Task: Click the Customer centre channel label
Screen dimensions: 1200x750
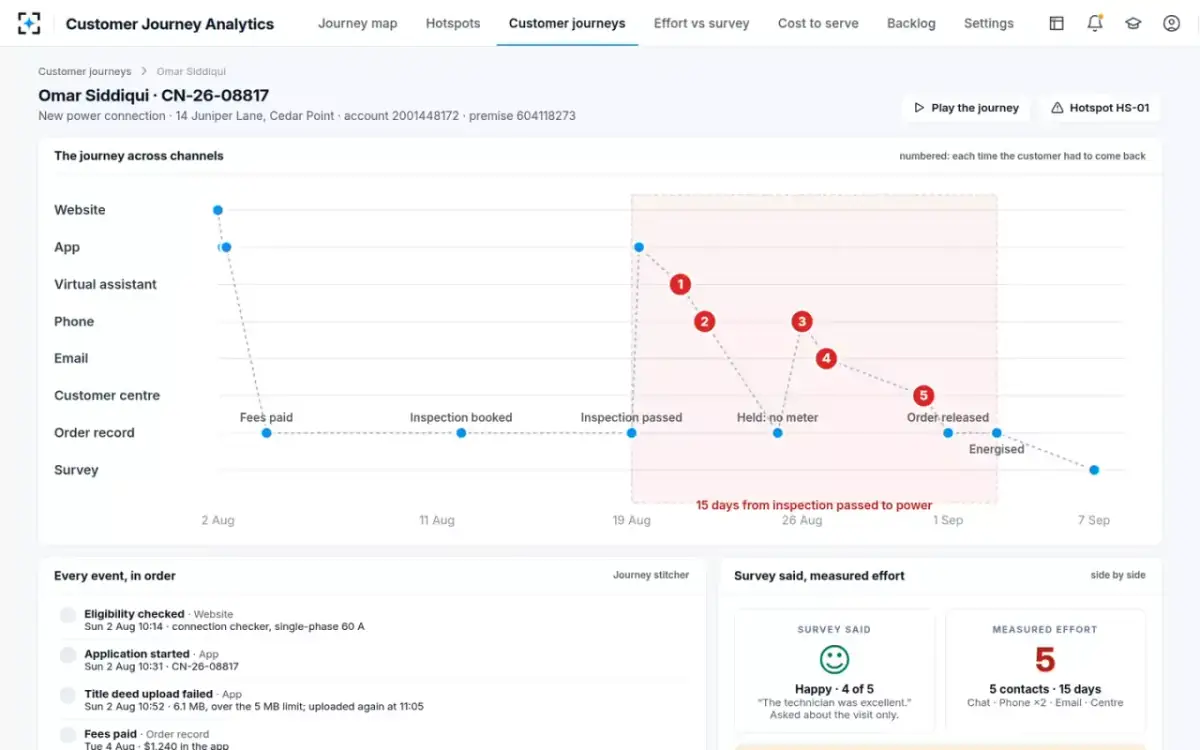Action: tap(107, 395)
